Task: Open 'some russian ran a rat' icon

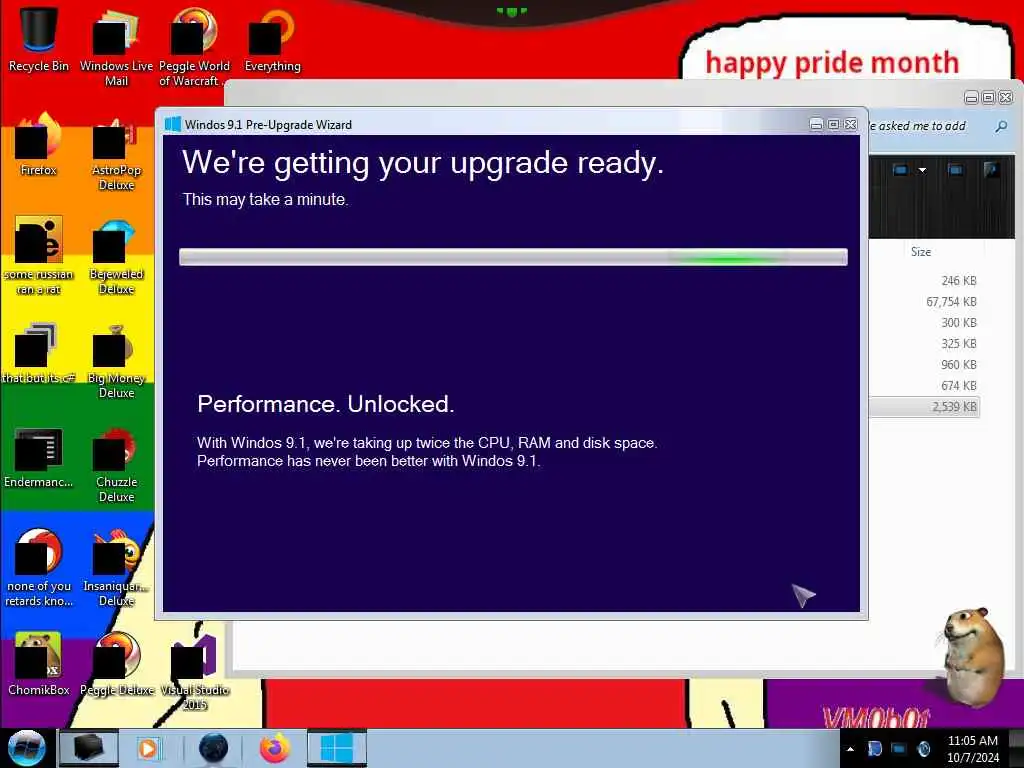Action: [39, 255]
